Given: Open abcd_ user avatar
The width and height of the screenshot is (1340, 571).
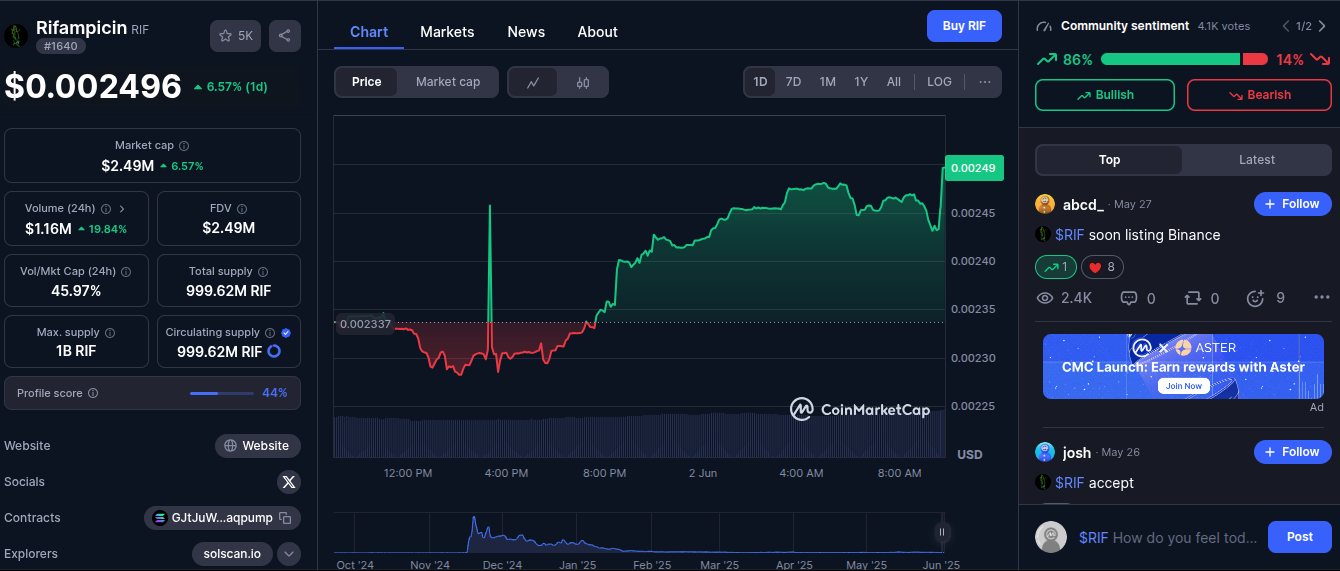Looking at the screenshot, I should [x=1045, y=204].
